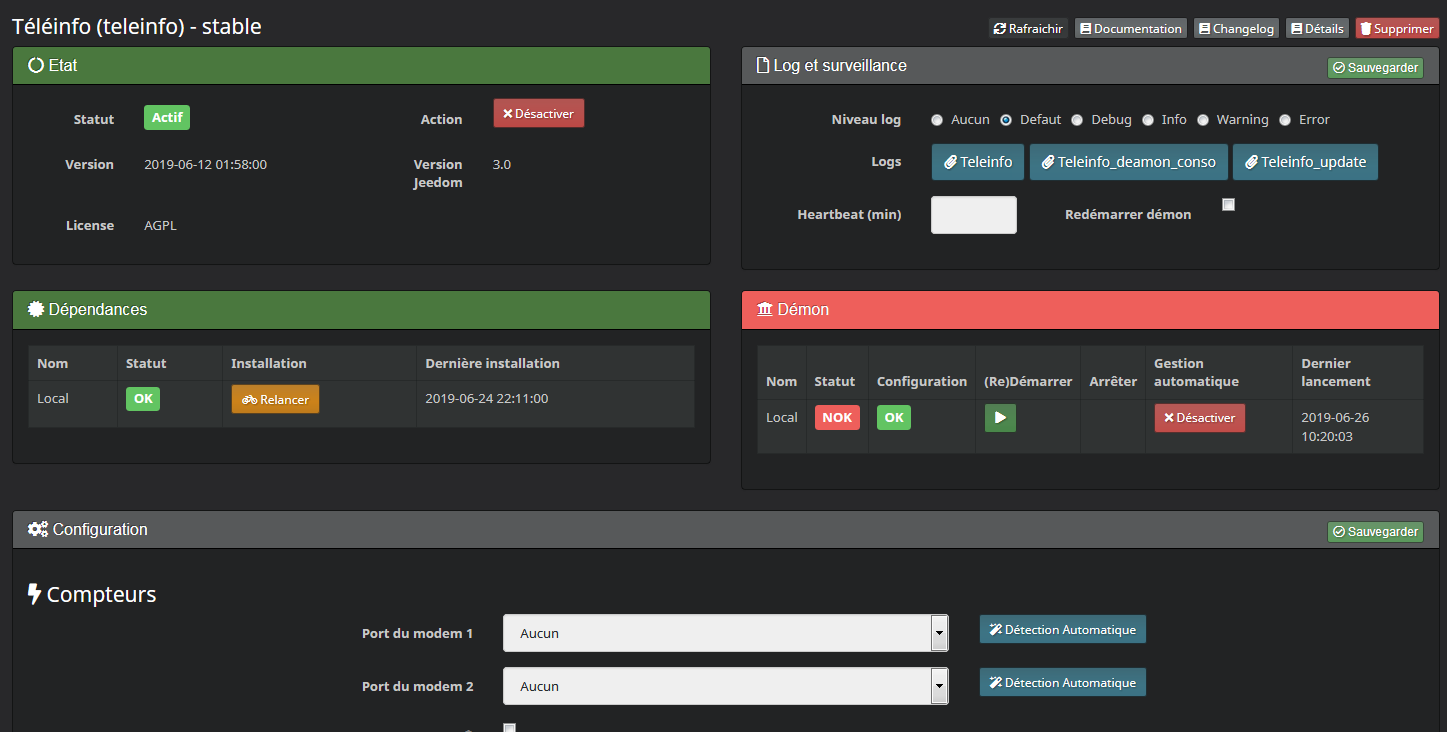The image size is (1447, 732).
Task: Click last launch date 2019-06-26
Action: [1335, 417]
